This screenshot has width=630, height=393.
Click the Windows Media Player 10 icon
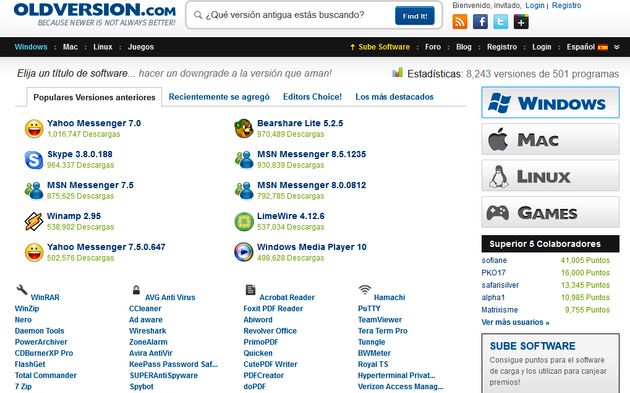tap(244, 252)
